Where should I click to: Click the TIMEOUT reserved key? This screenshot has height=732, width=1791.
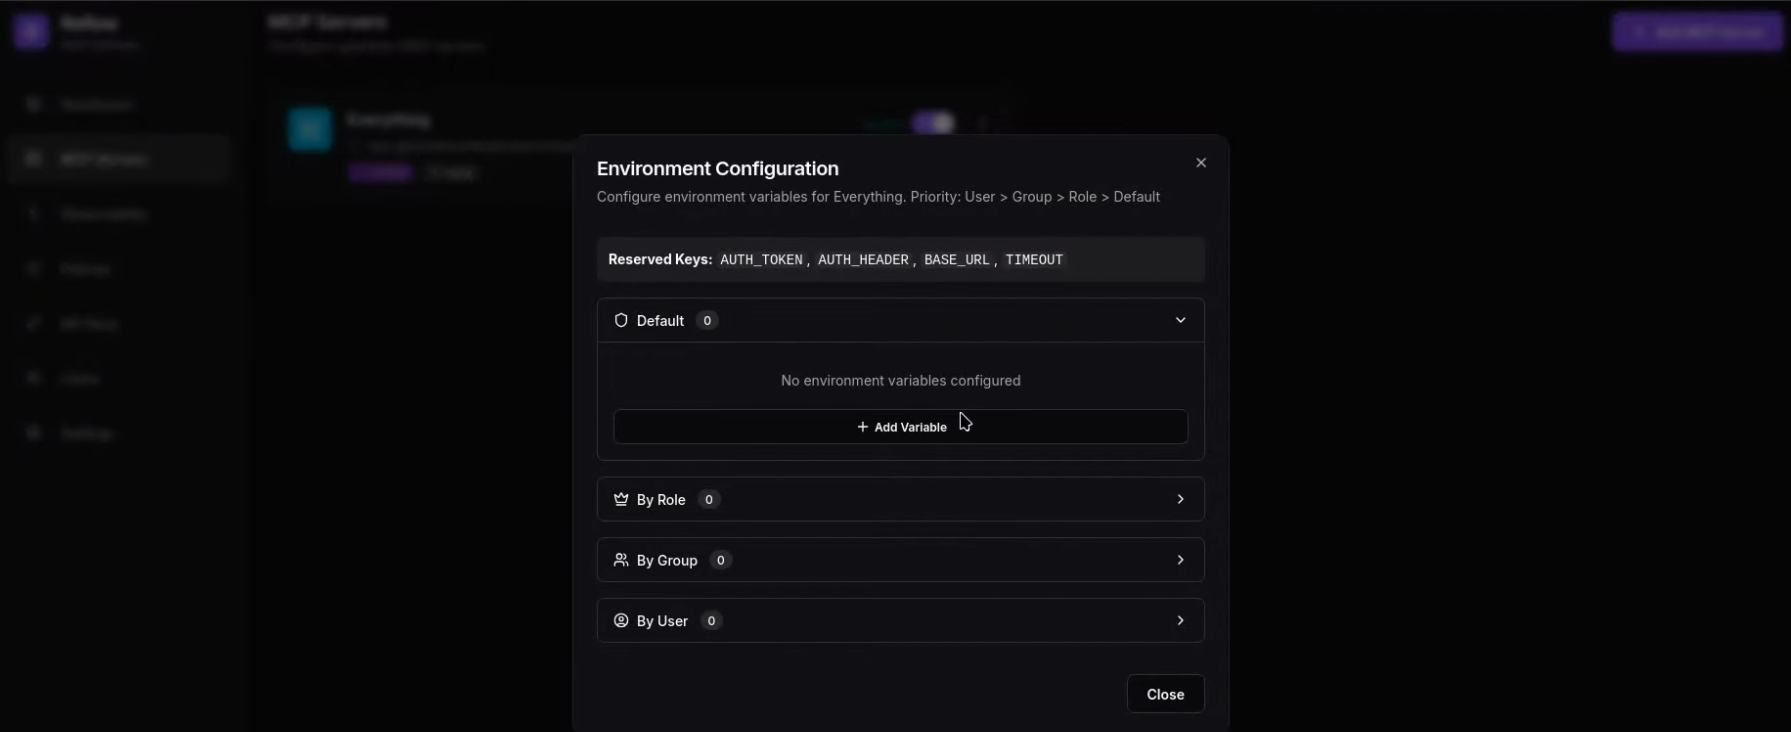coord(1034,260)
